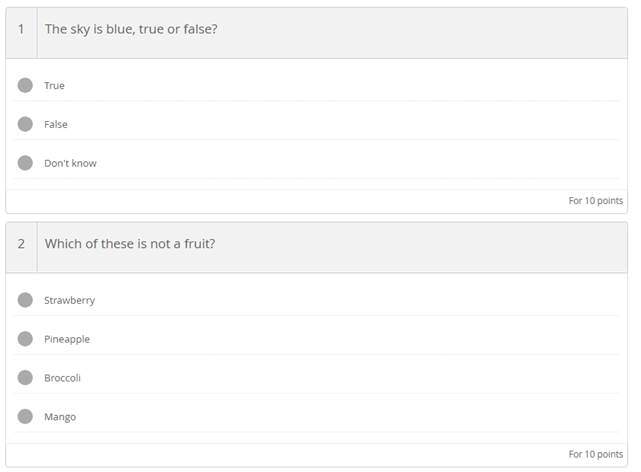Viewport: 641px width, 472px height.
Task: Select the False radio button
Action: pyautogui.click(x=25, y=124)
